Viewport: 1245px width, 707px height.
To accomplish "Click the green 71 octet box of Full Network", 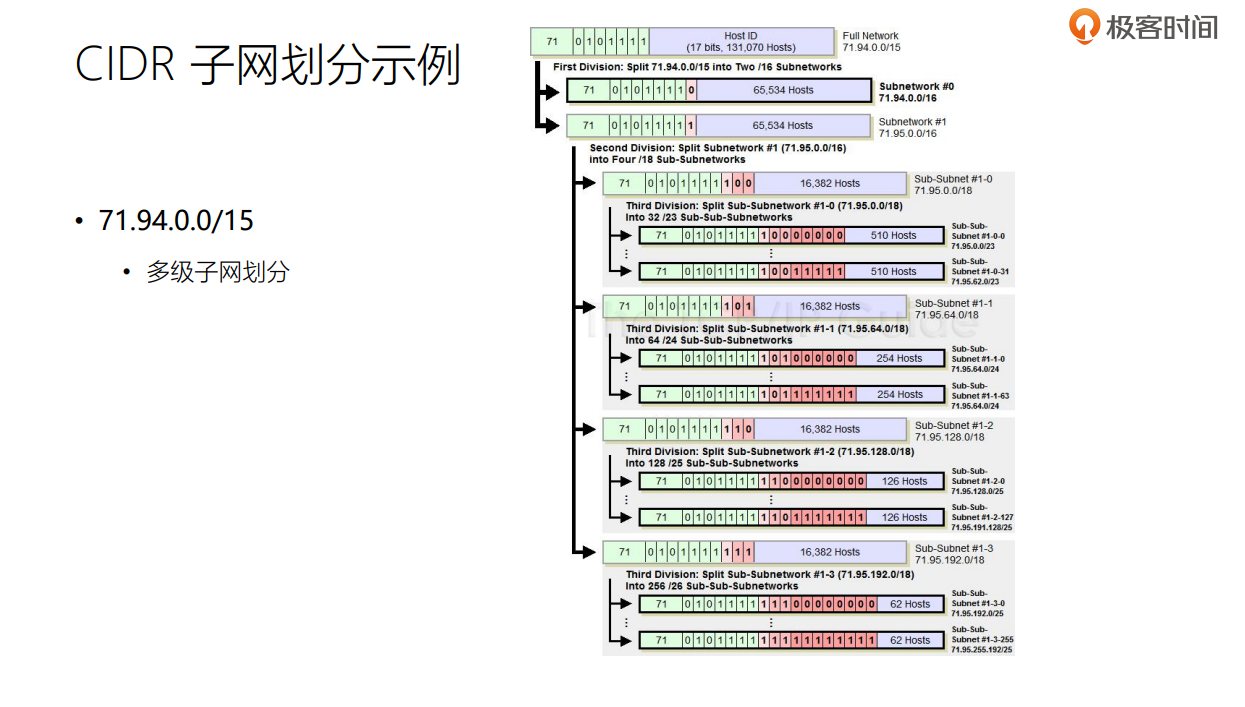I will (551, 41).
